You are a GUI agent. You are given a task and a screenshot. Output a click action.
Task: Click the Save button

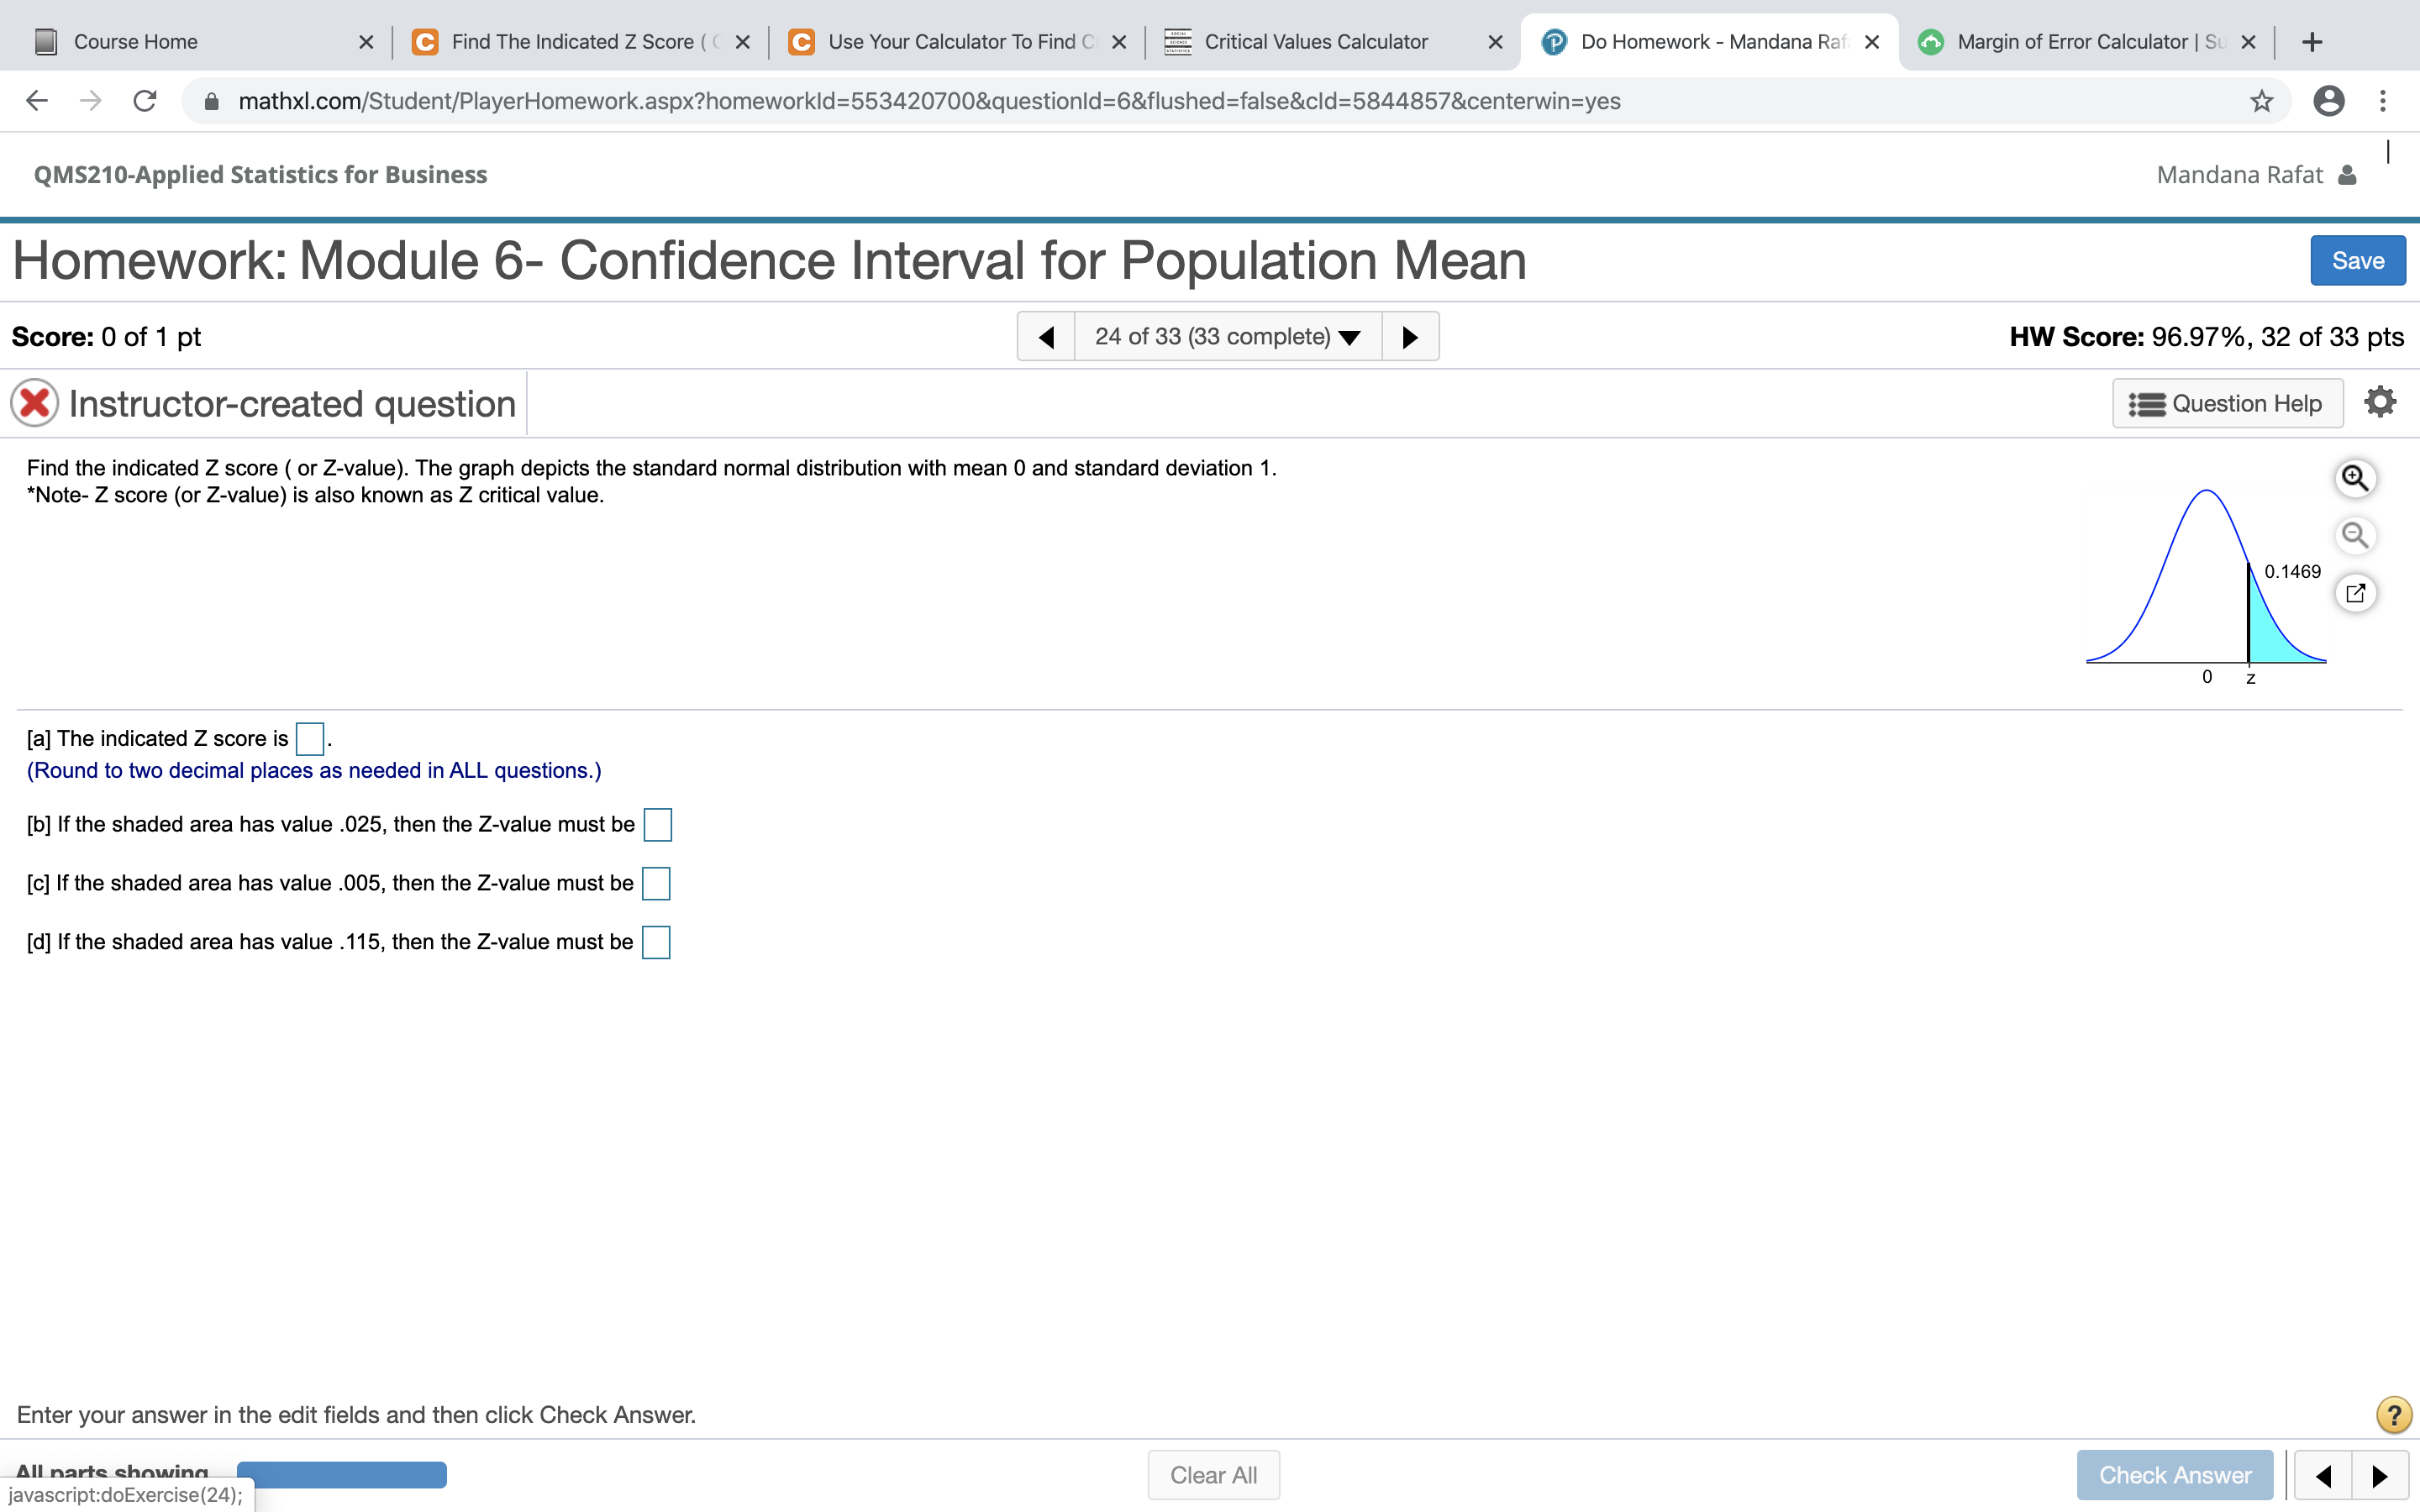(x=2357, y=261)
